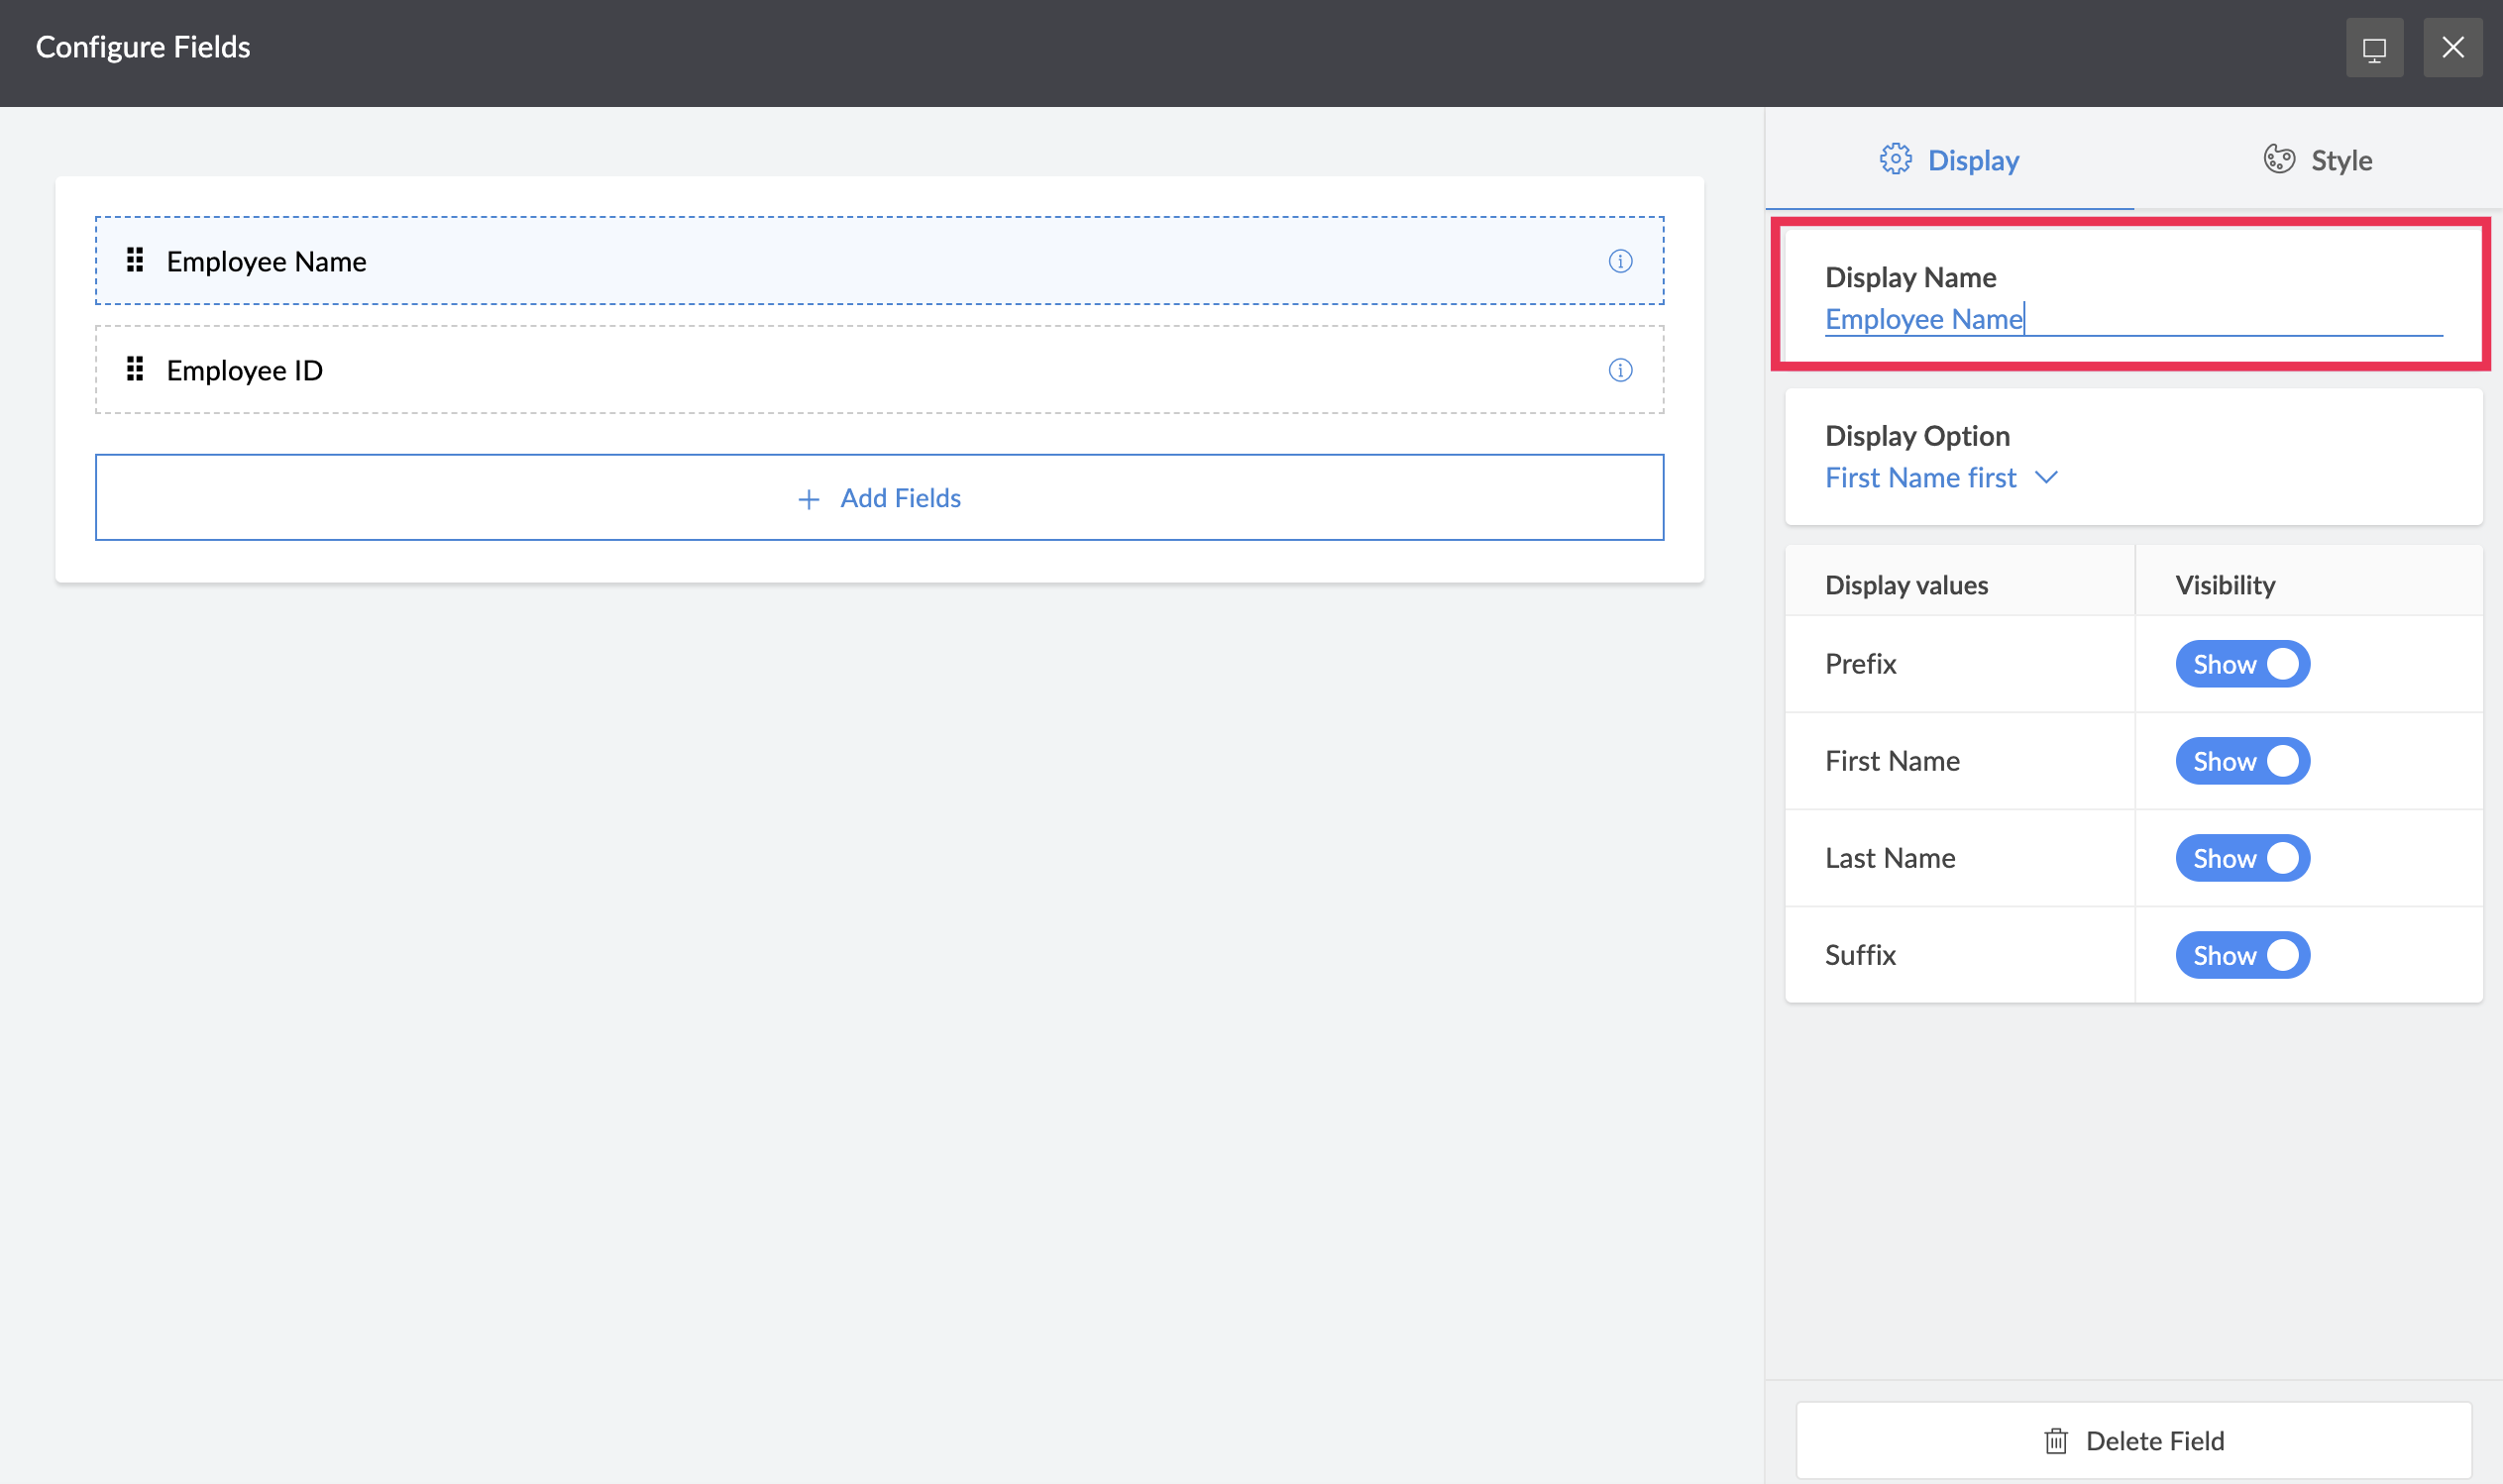The width and height of the screenshot is (2503, 1484).
Task: Turn off Suffix Show toggle
Action: (2242, 955)
